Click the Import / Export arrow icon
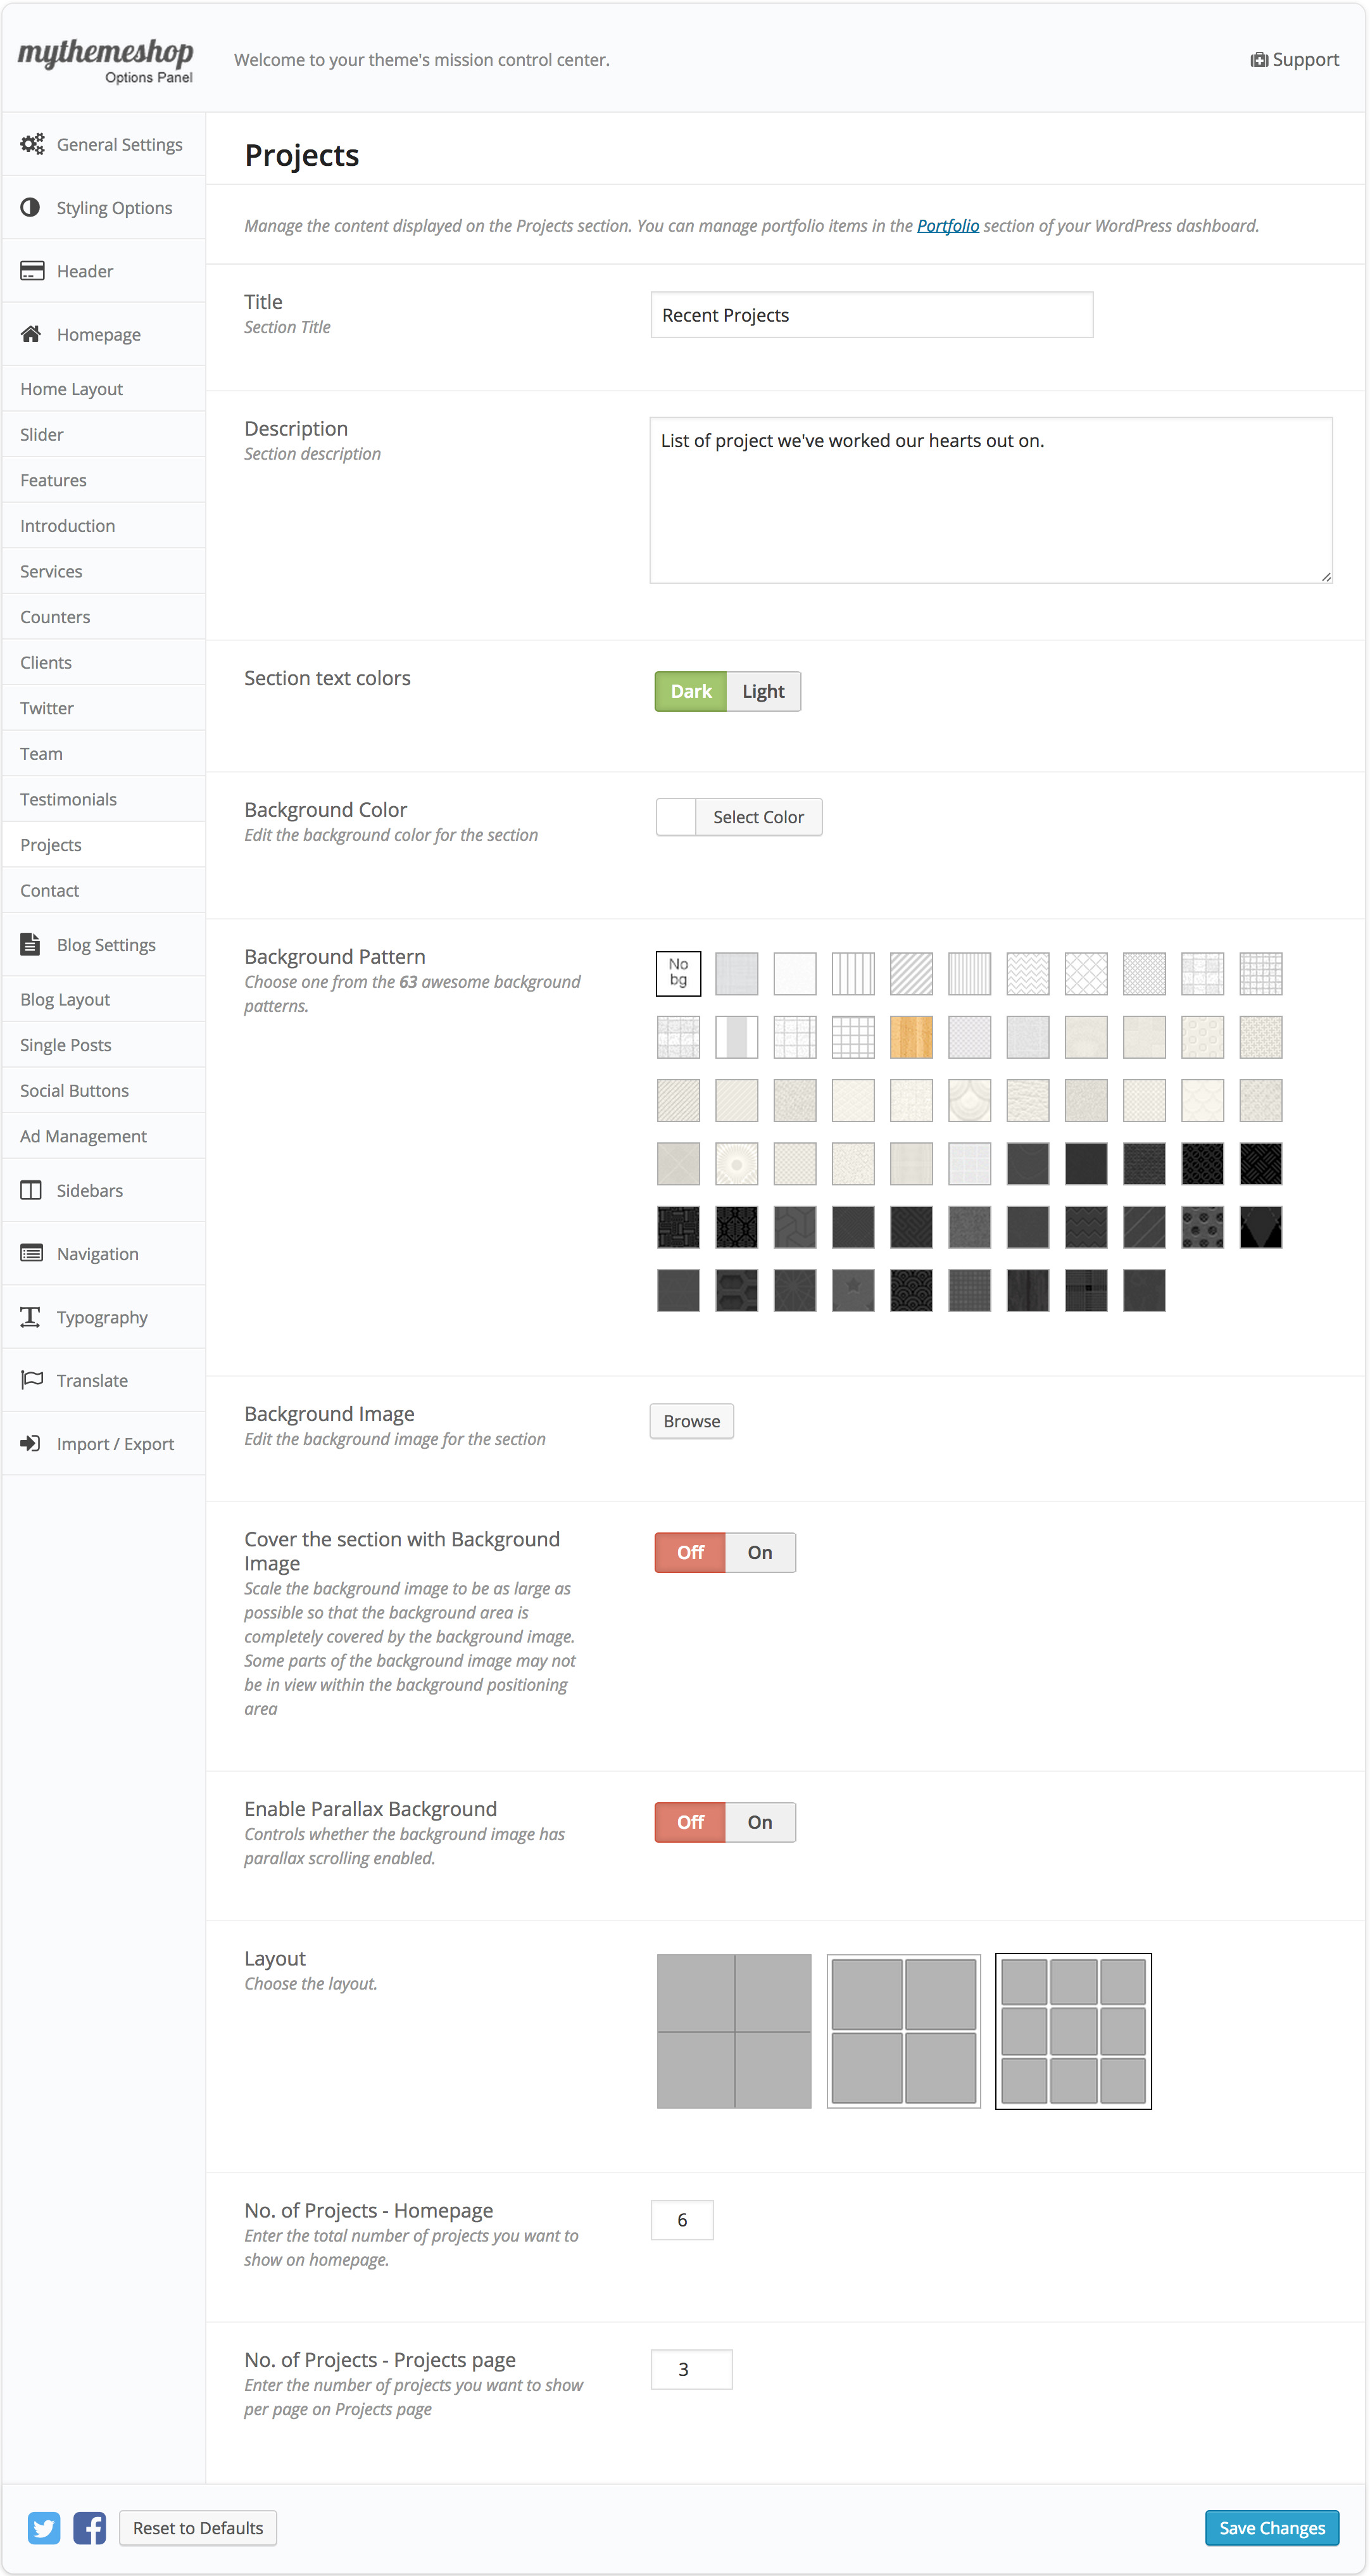Image resolution: width=1370 pixels, height=2576 pixels. pos(31,1443)
